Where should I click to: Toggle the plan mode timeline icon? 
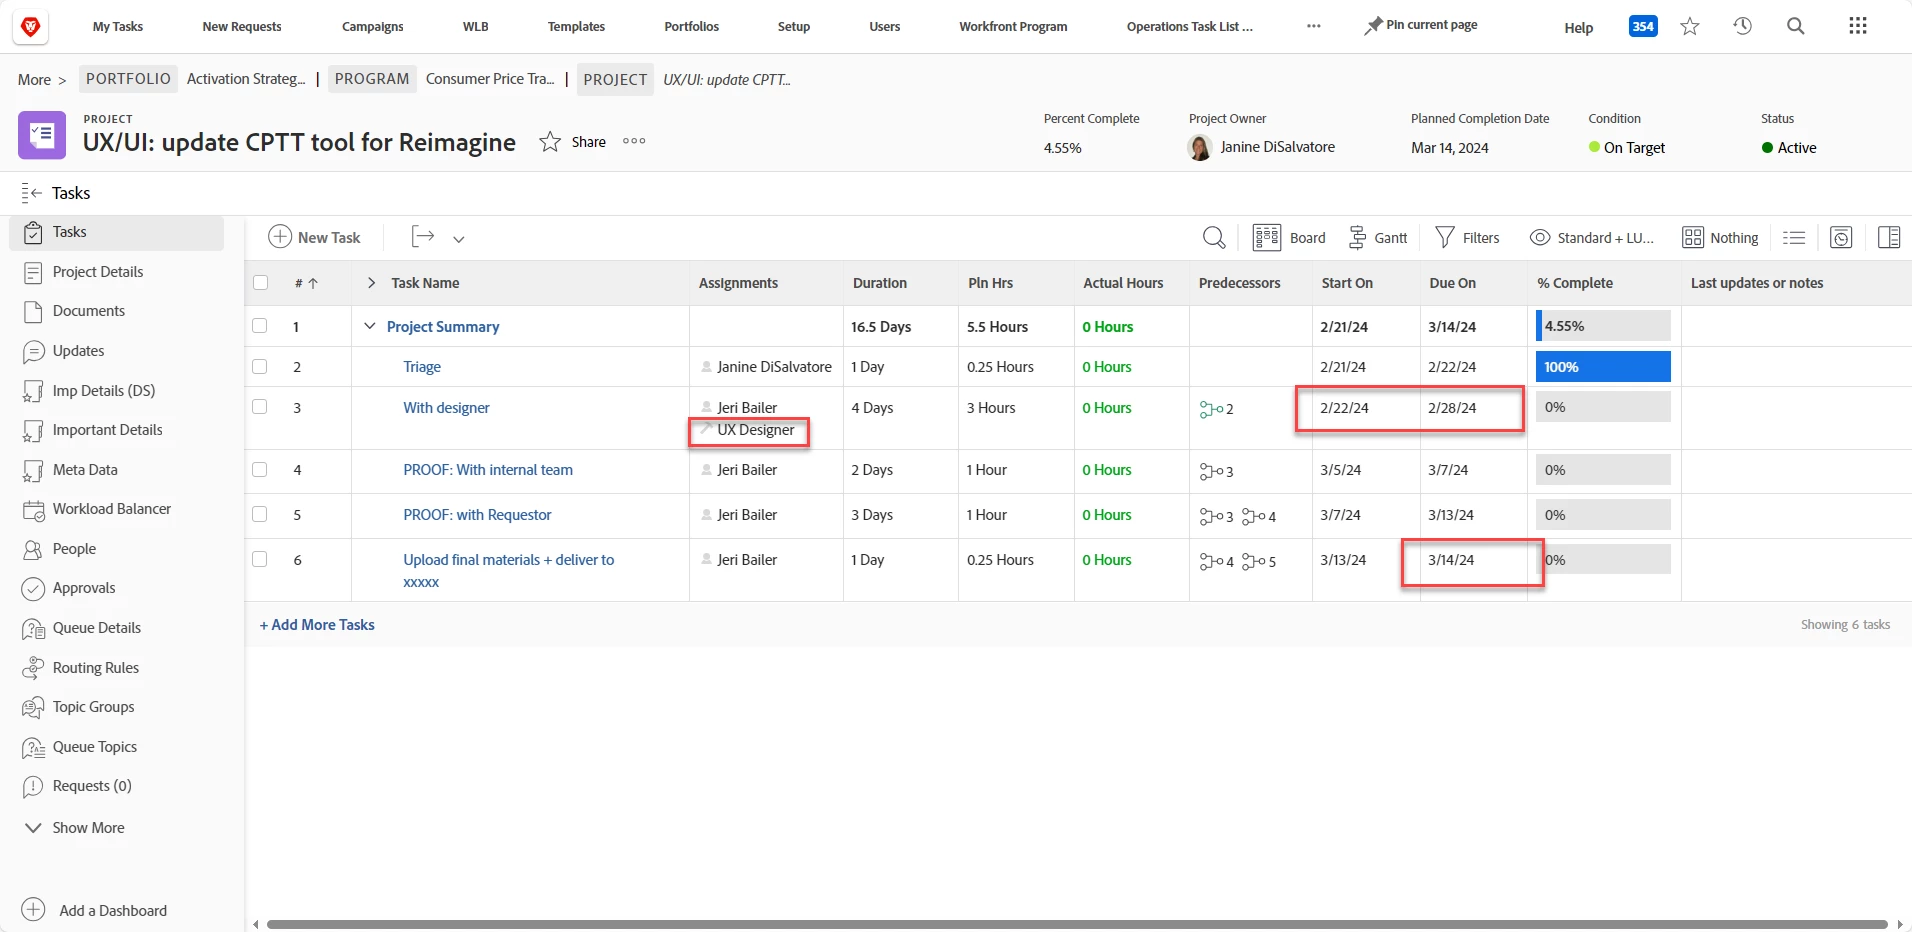[x=1841, y=238]
